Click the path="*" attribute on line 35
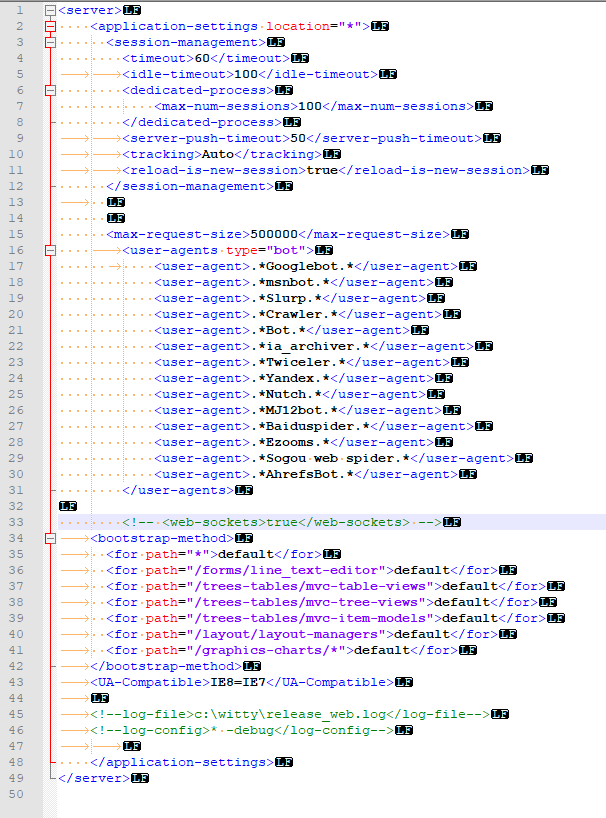 click(178, 554)
